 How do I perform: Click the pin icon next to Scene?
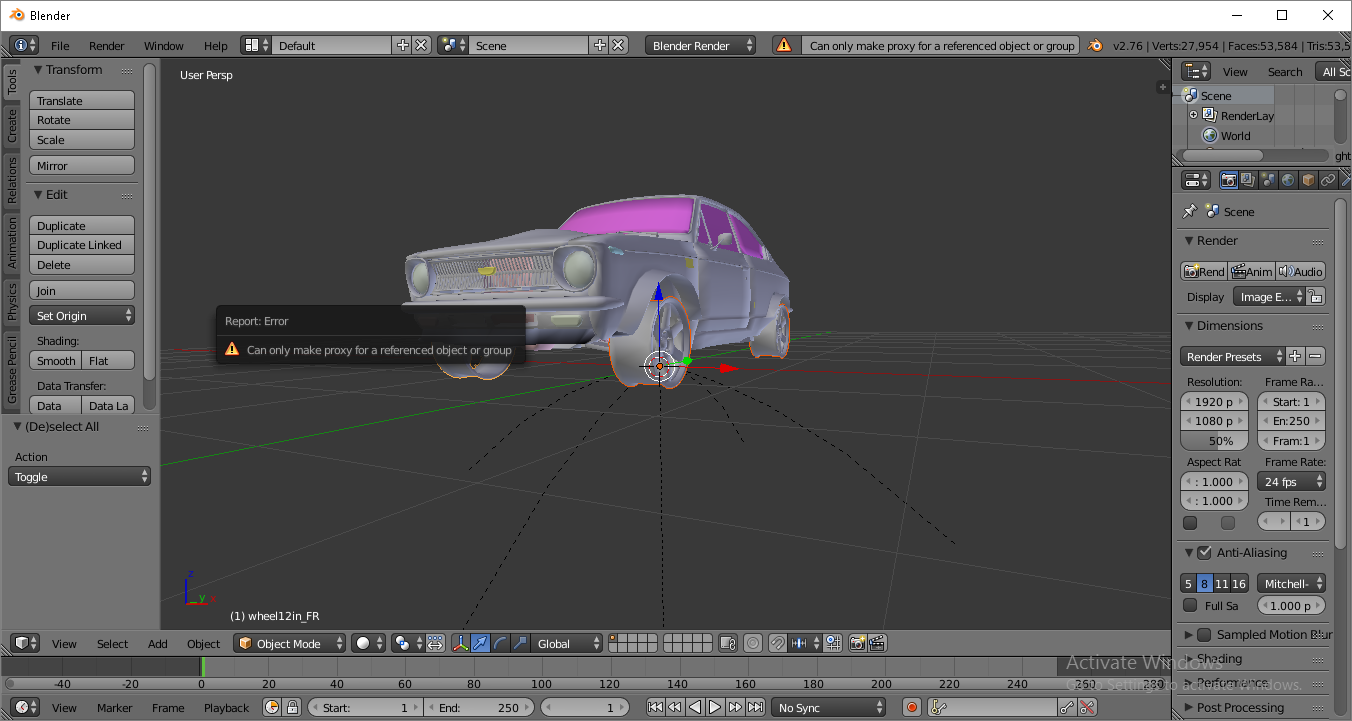pyautogui.click(x=1190, y=212)
